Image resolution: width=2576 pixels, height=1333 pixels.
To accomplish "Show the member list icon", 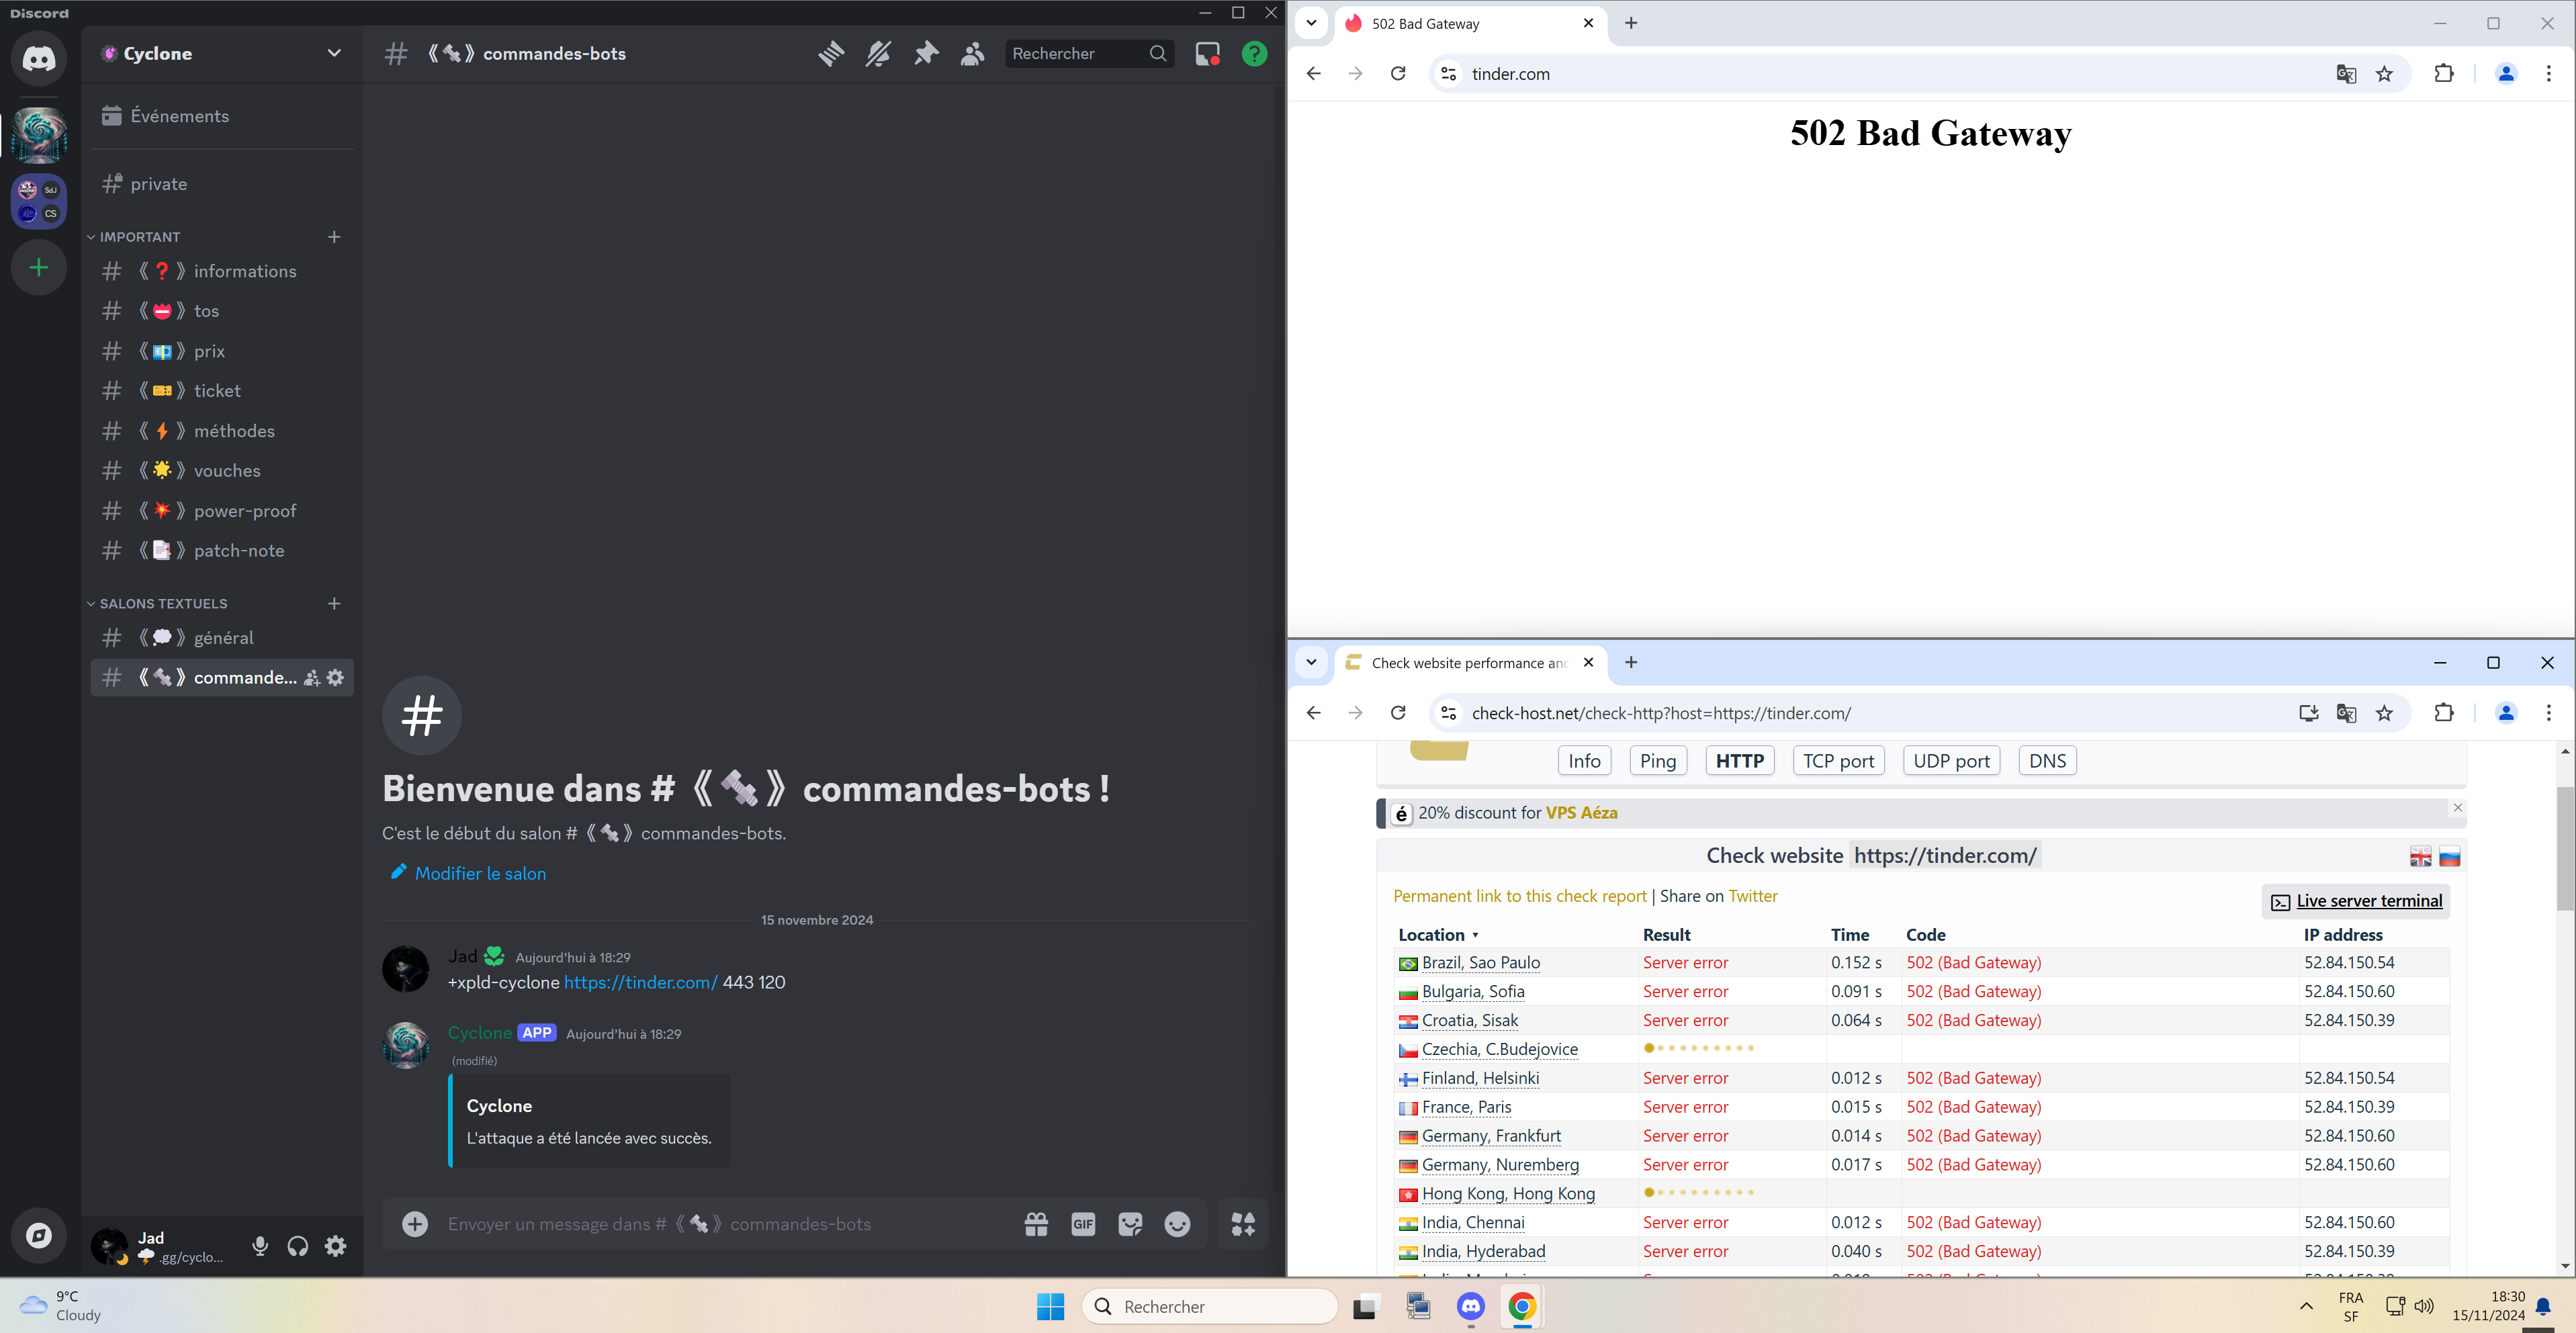I will (x=972, y=54).
